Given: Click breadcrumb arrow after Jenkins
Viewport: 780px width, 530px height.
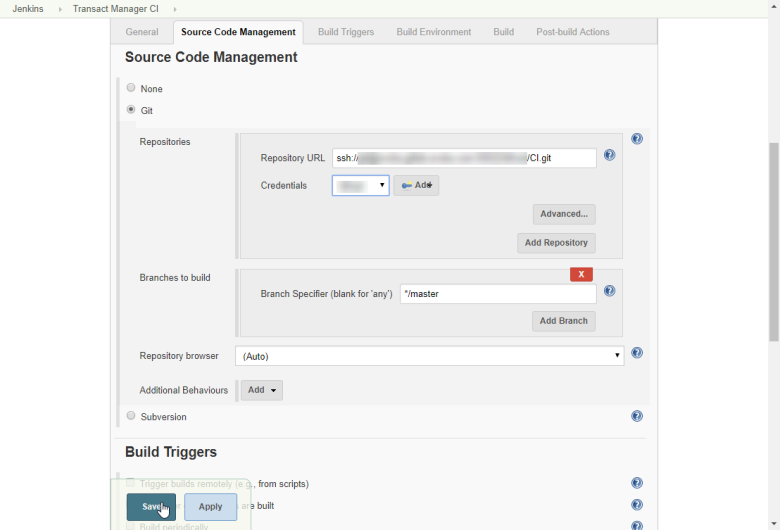Looking at the screenshot, I should (60, 9).
